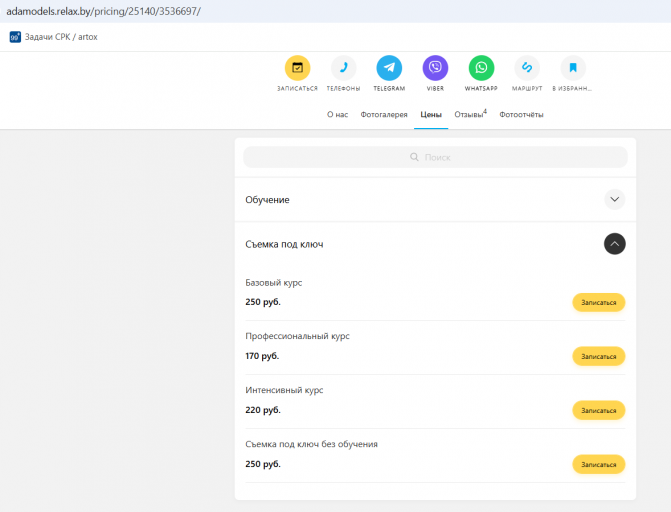Open the Задачи СРК / artox bookmark
Viewport: 671px width, 512px height.
[53, 37]
